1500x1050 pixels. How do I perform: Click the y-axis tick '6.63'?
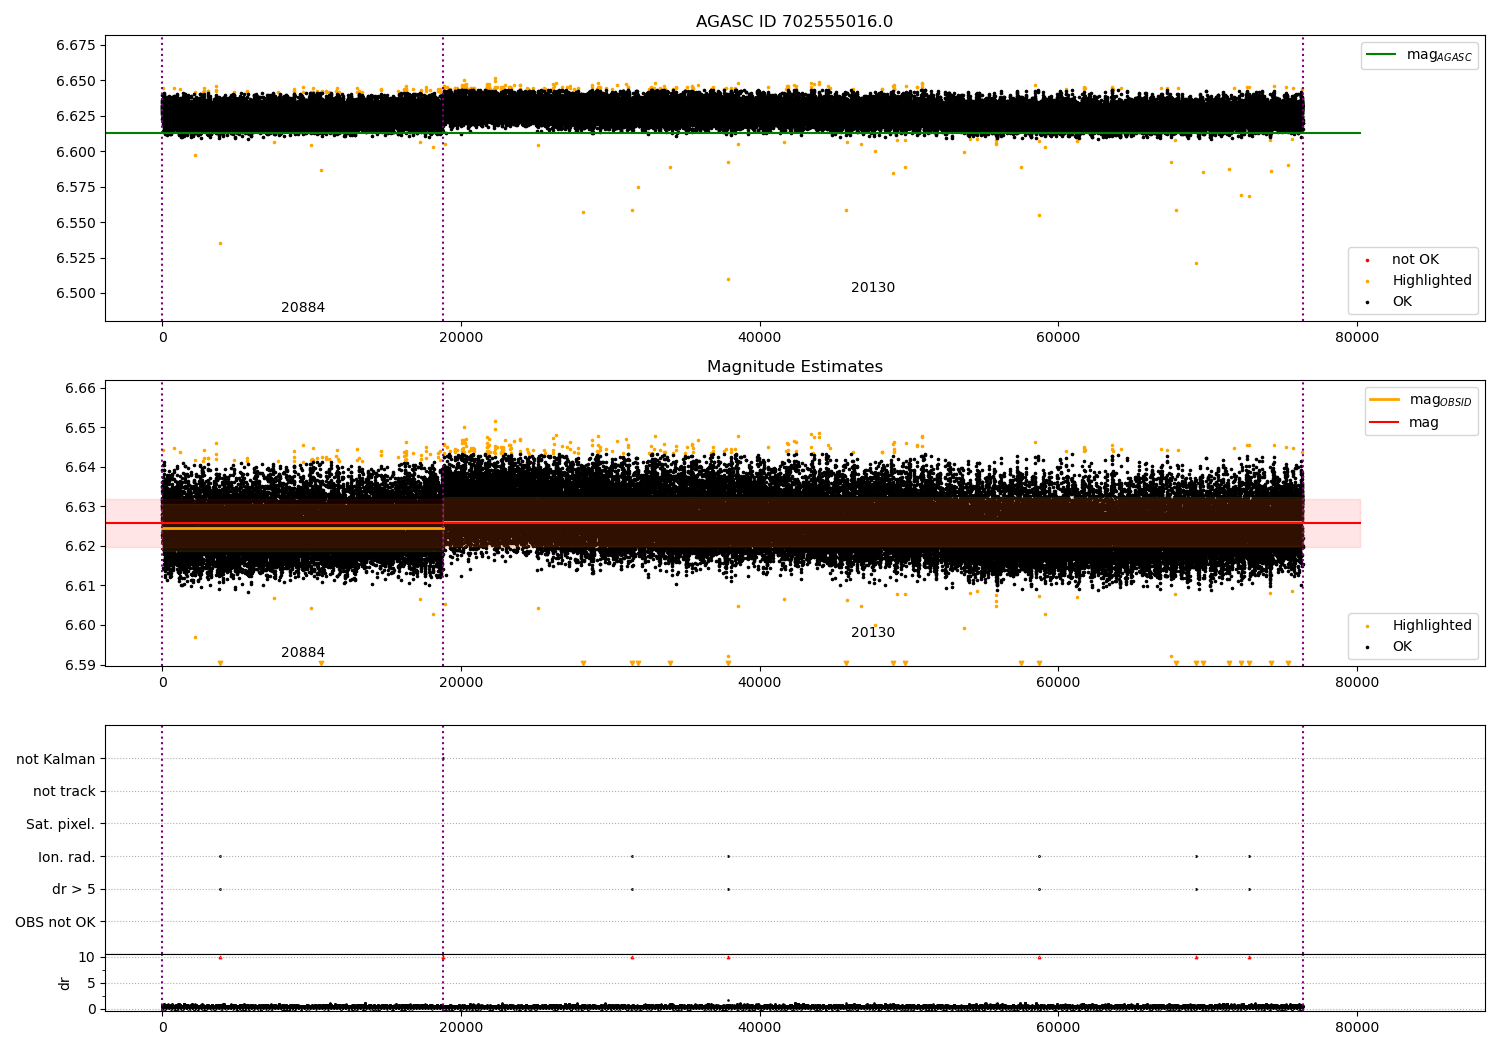pyautogui.click(x=80, y=507)
